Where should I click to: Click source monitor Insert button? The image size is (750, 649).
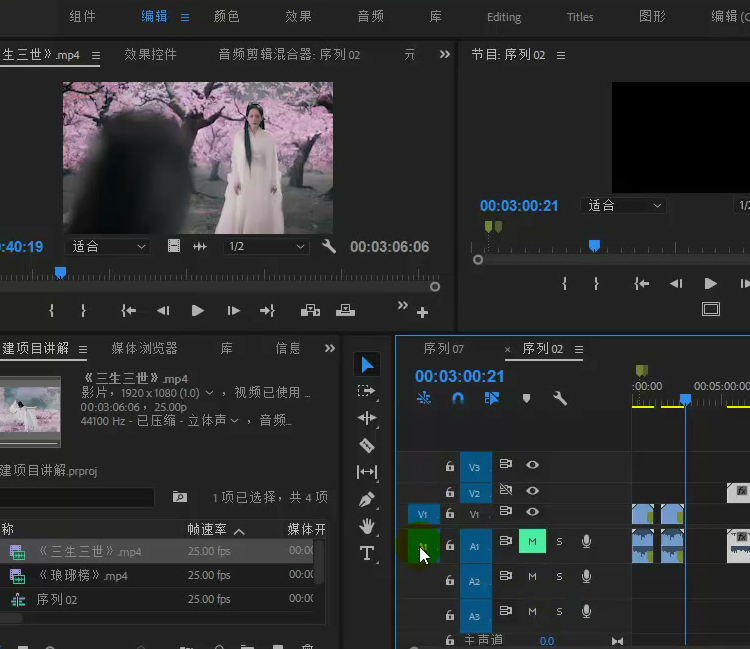tap(310, 311)
